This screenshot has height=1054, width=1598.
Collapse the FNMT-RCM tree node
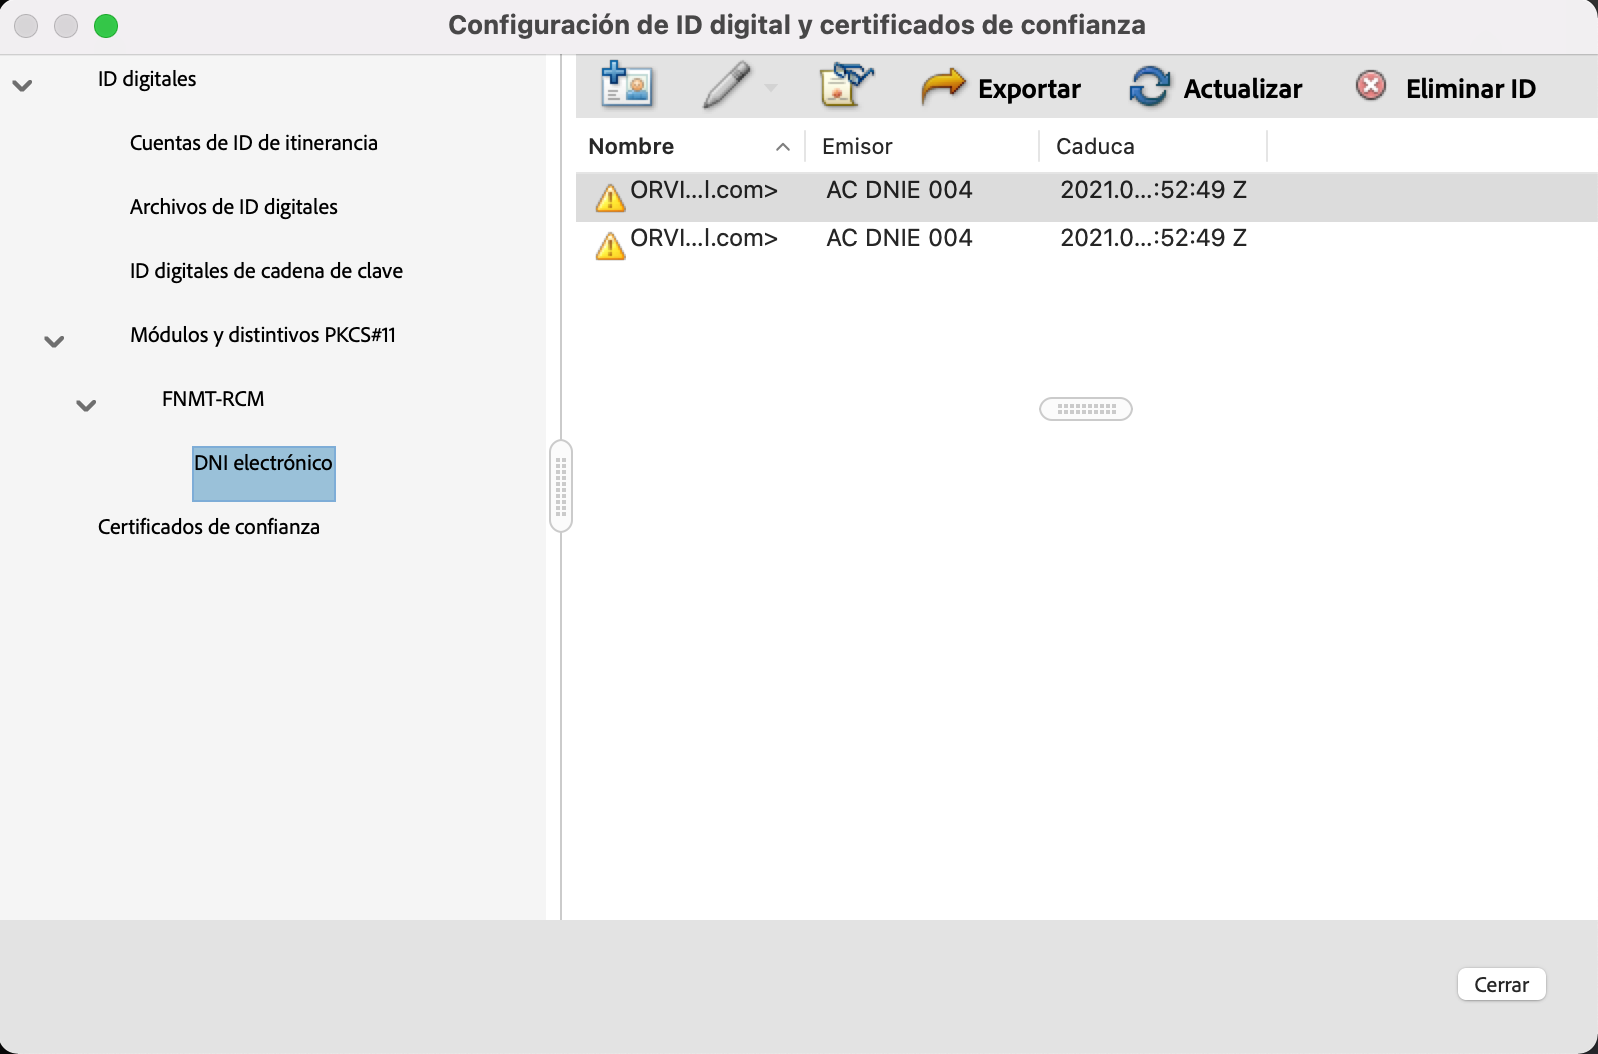point(86,406)
